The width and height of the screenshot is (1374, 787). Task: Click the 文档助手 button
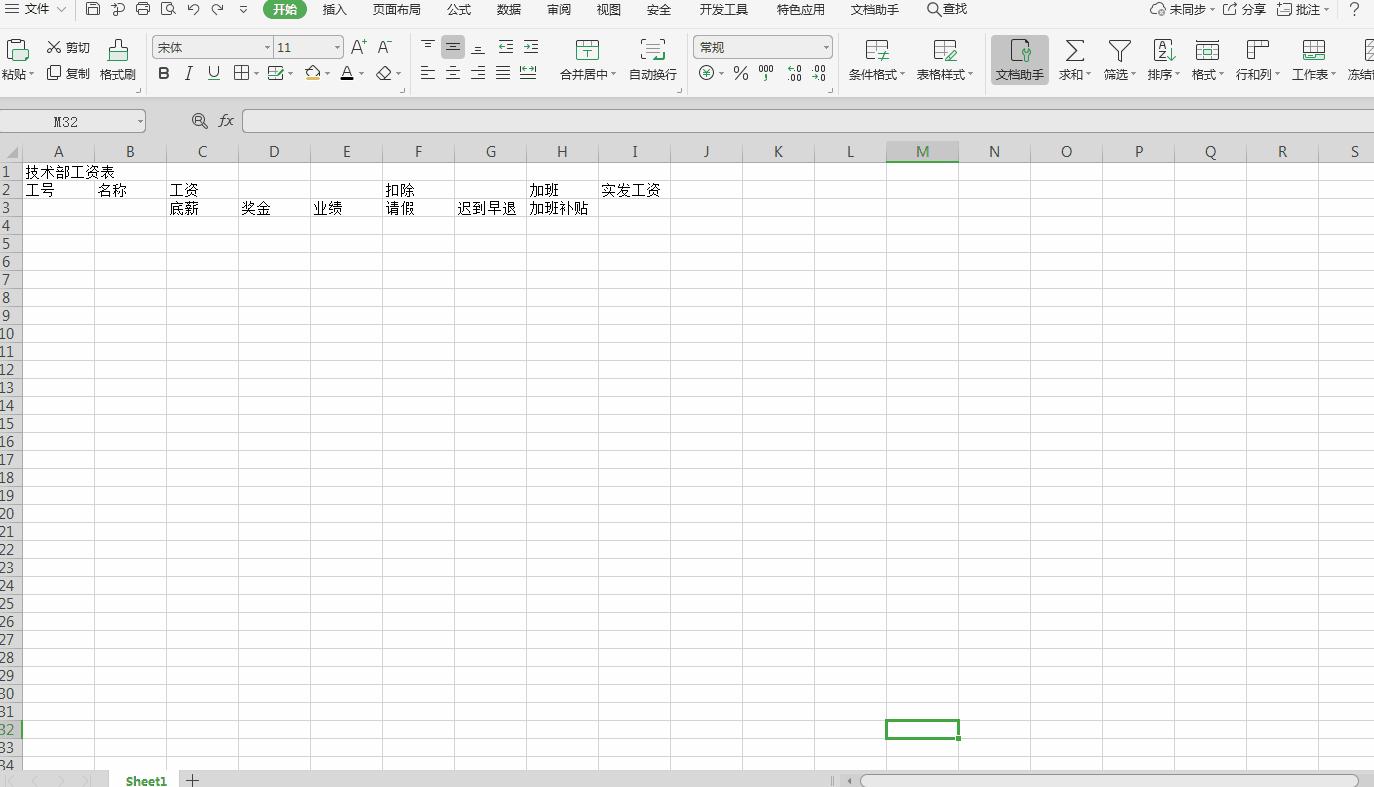[x=1019, y=57]
